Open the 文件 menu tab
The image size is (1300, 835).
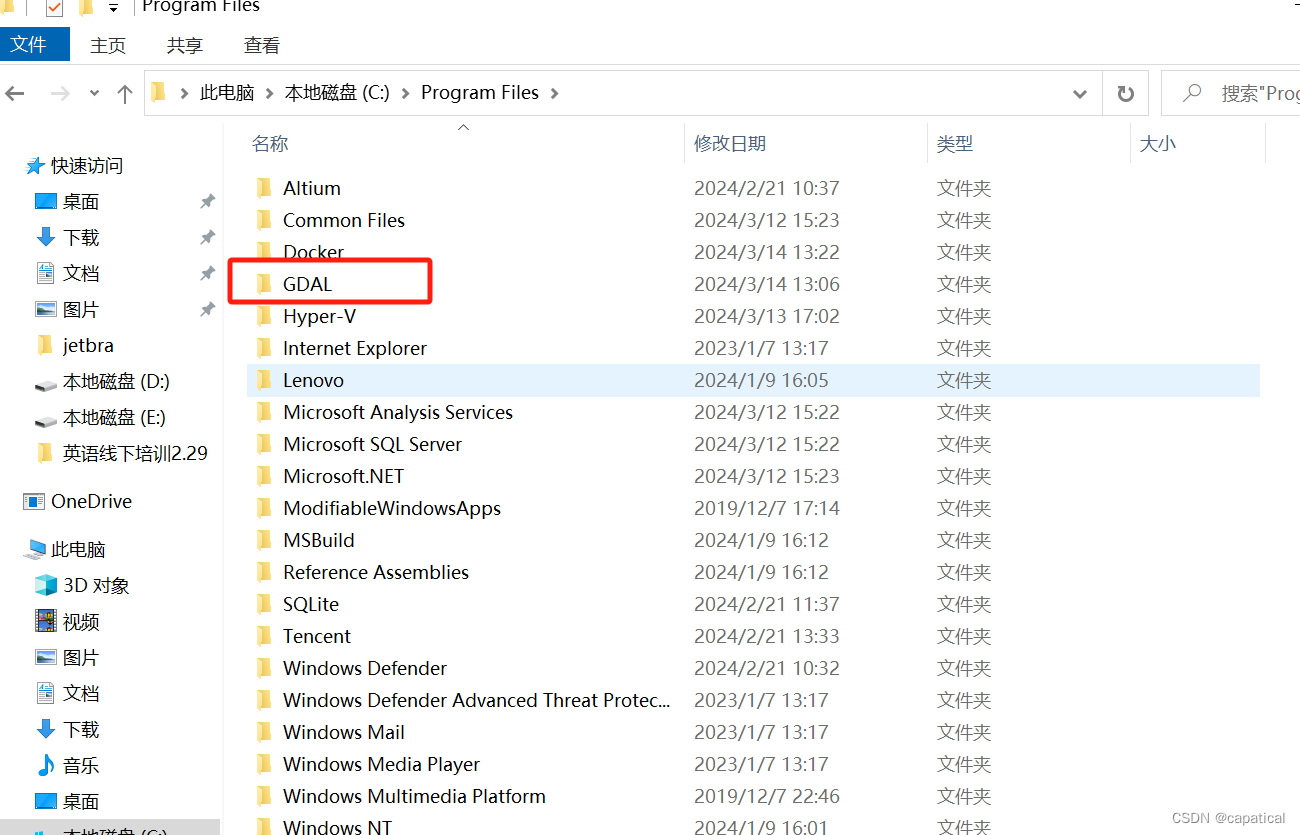point(34,45)
